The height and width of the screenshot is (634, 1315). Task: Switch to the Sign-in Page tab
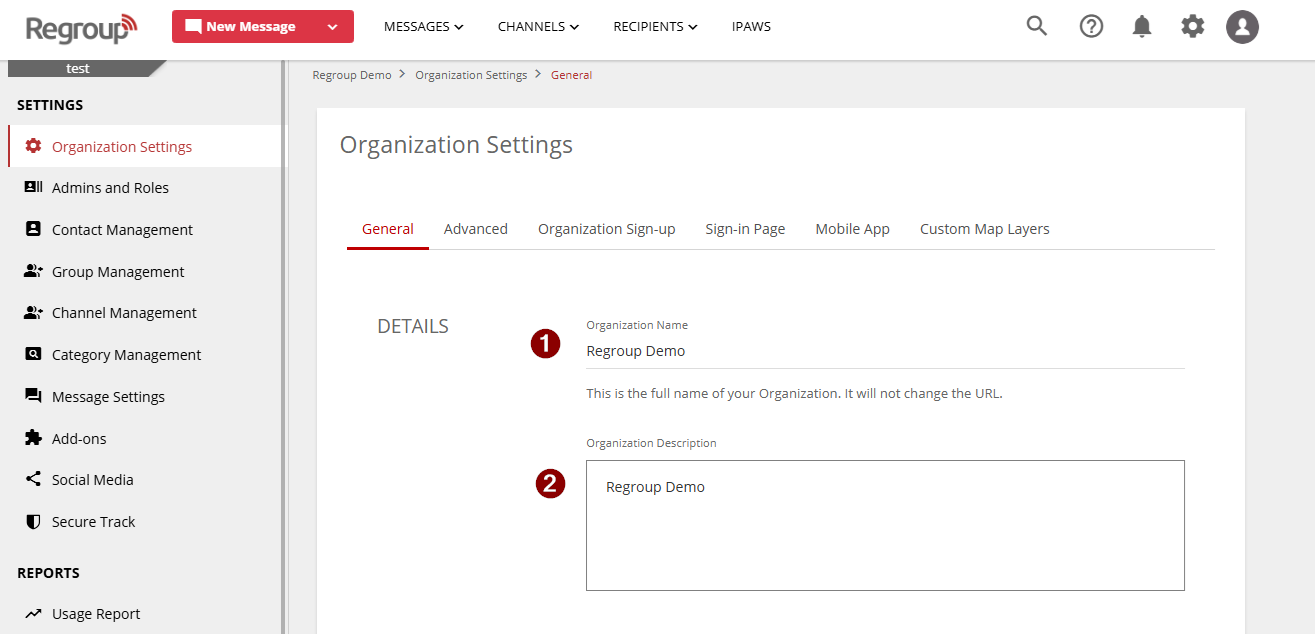[x=745, y=229]
